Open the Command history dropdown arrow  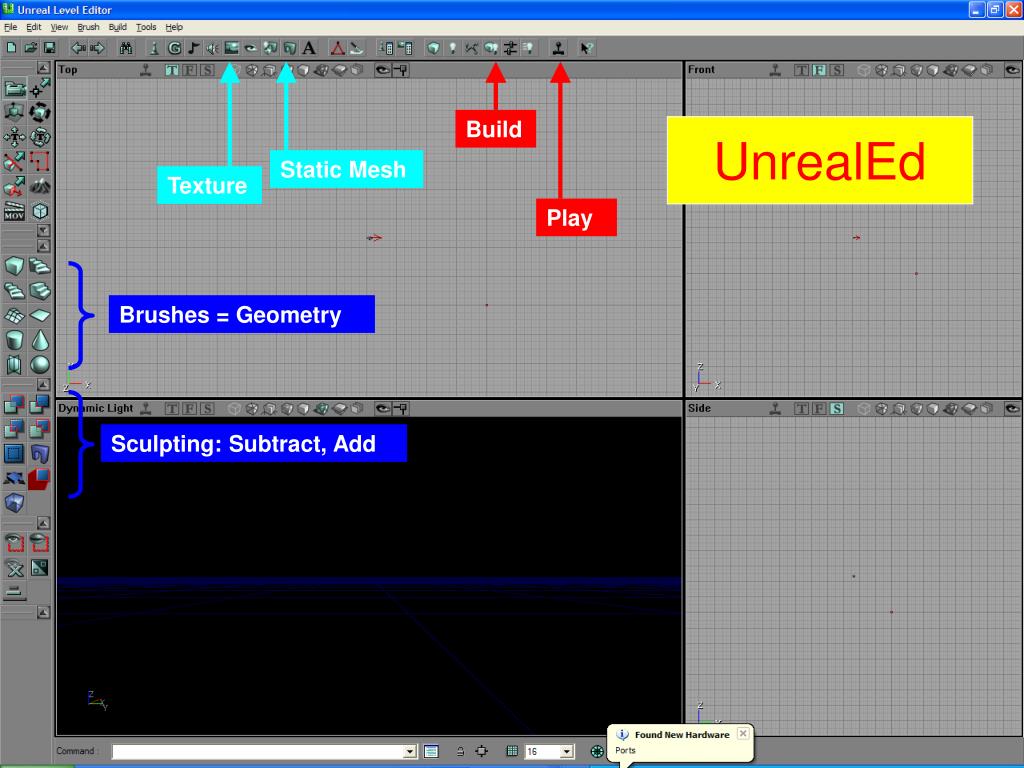[410, 751]
